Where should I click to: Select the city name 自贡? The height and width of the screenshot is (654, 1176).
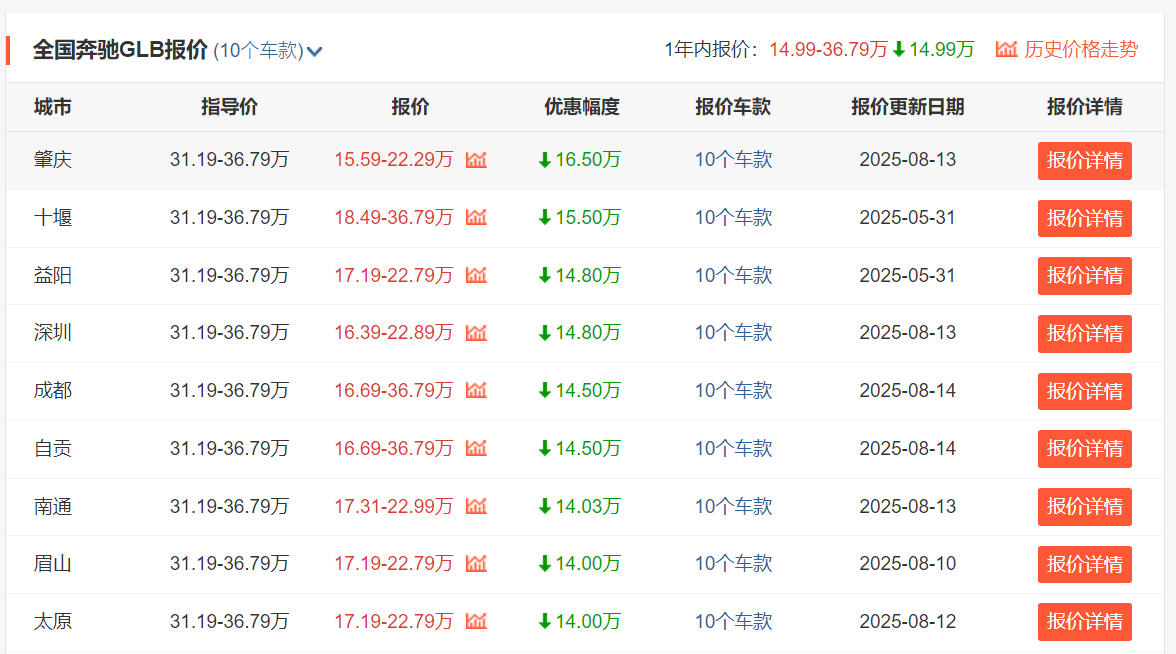[x=52, y=448]
